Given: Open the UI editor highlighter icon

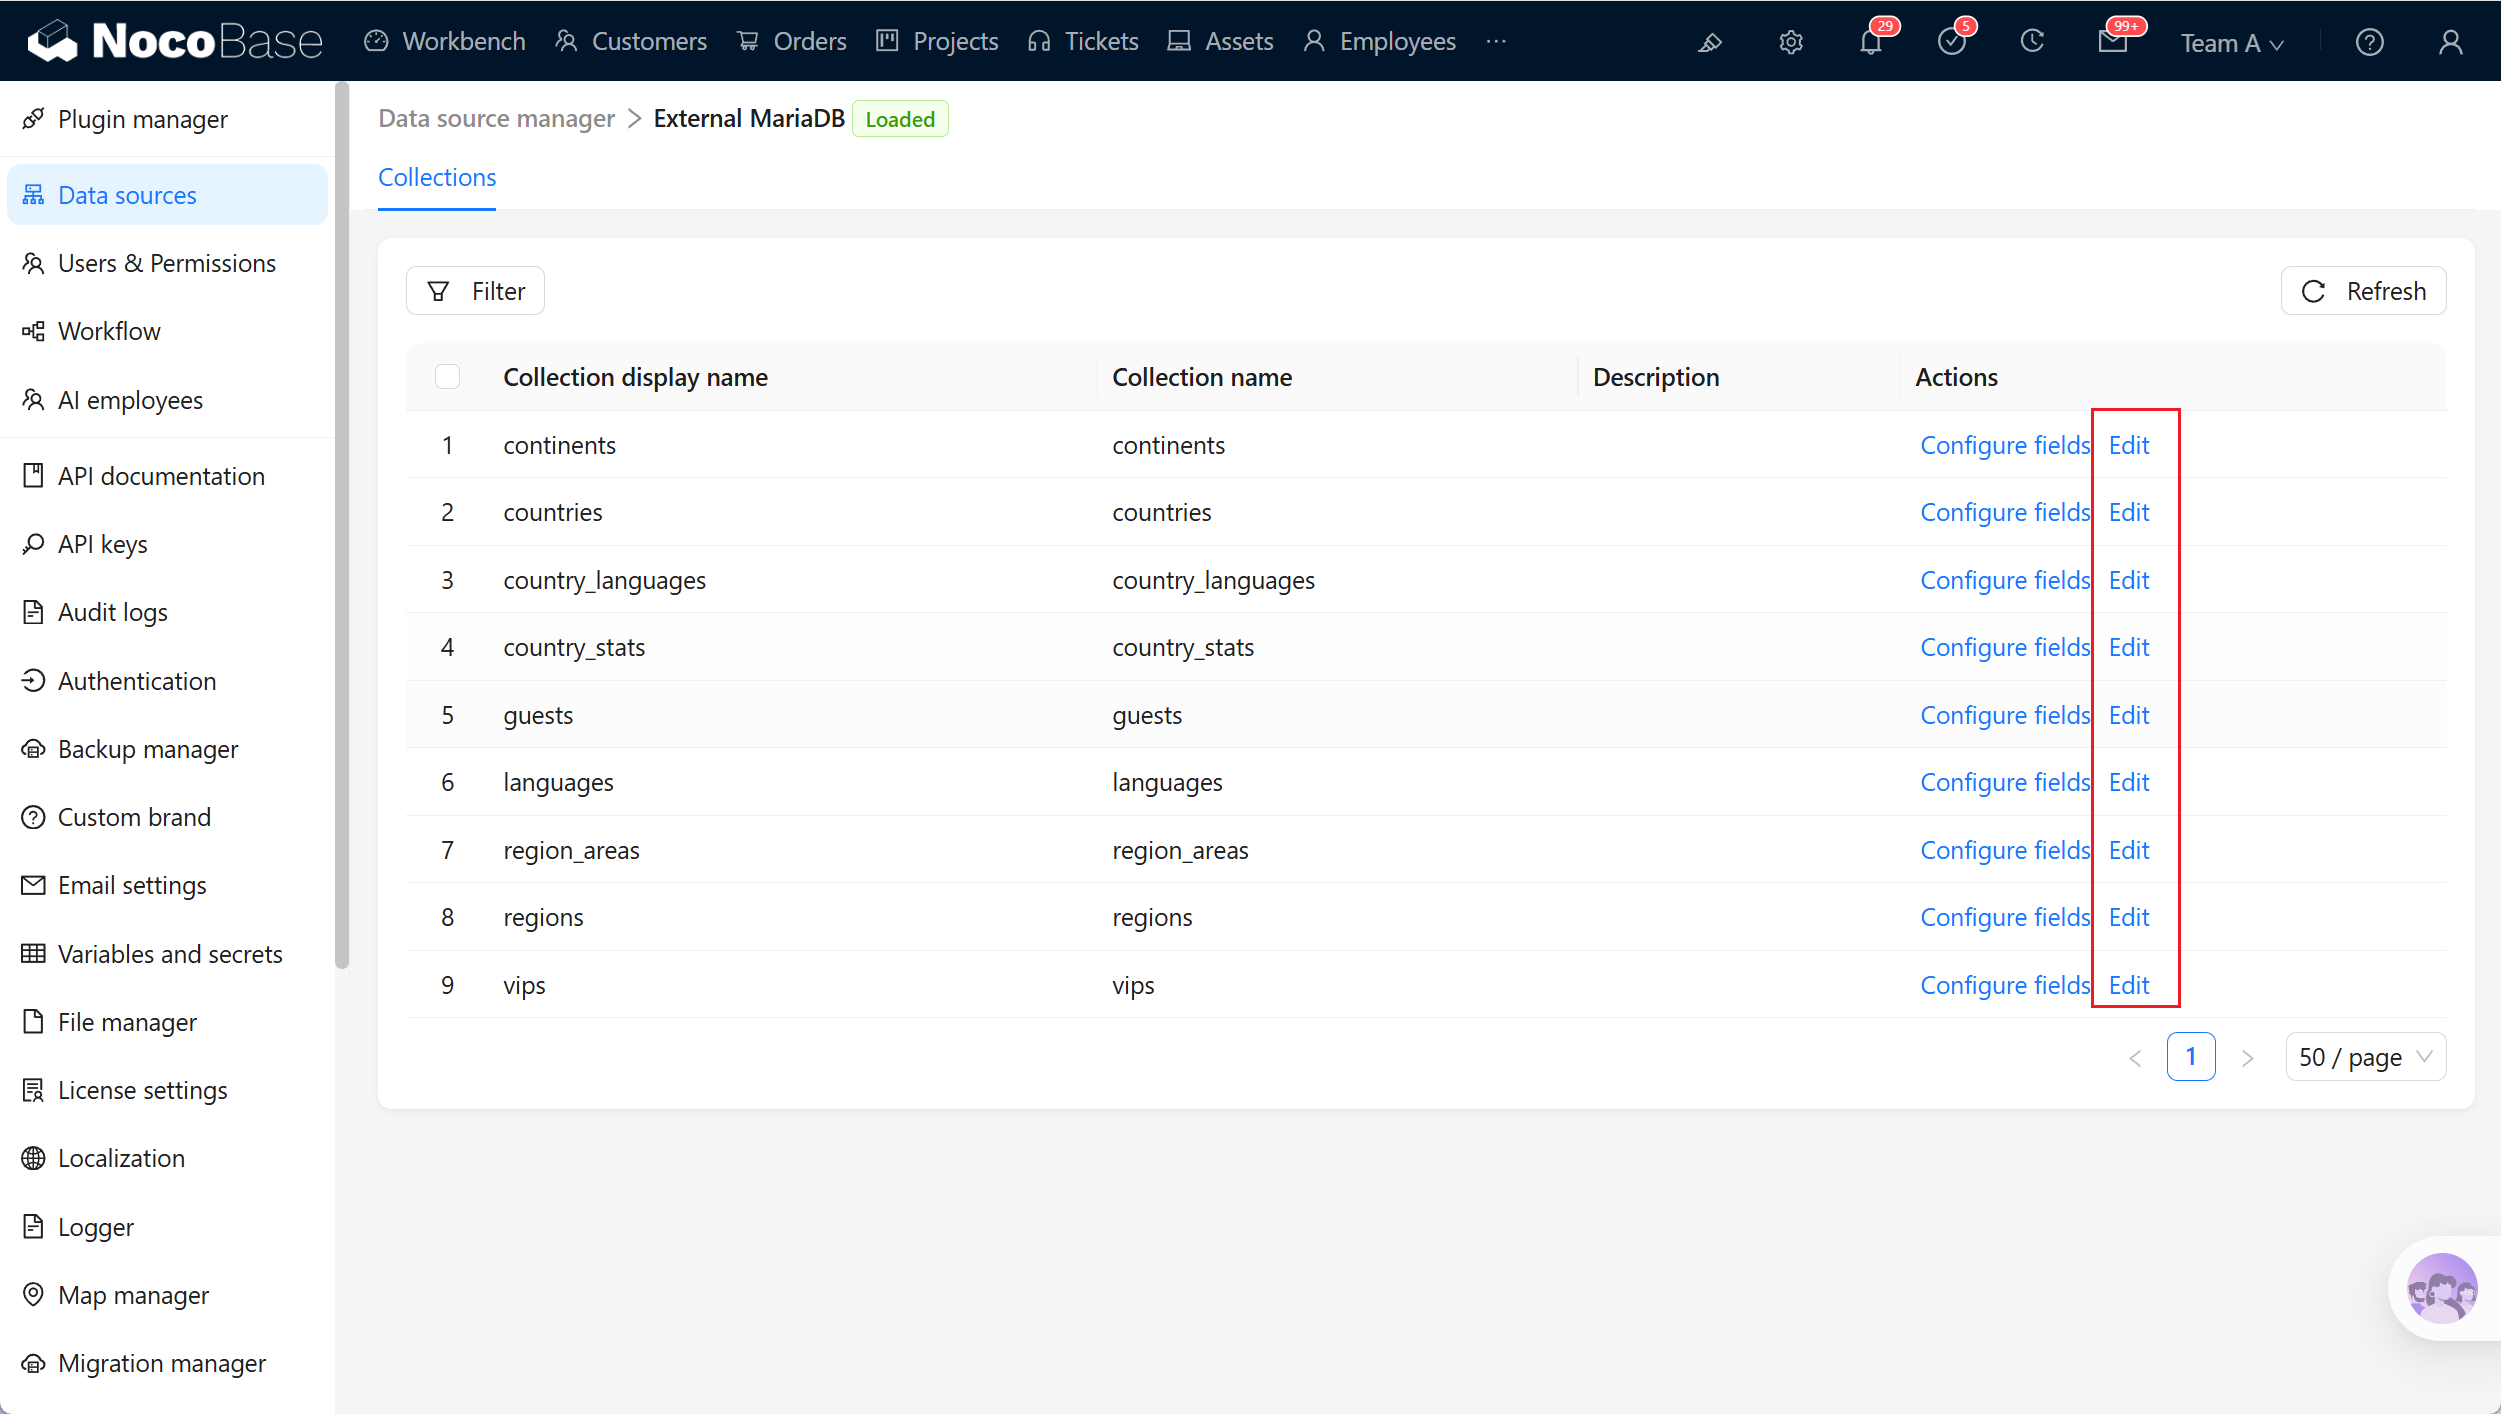Looking at the screenshot, I should (x=1710, y=42).
